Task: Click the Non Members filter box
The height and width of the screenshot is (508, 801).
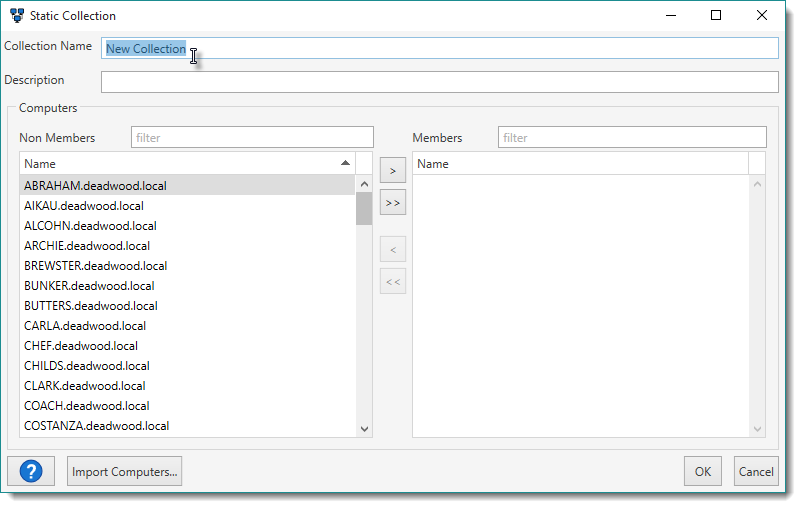Action: coord(252,137)
